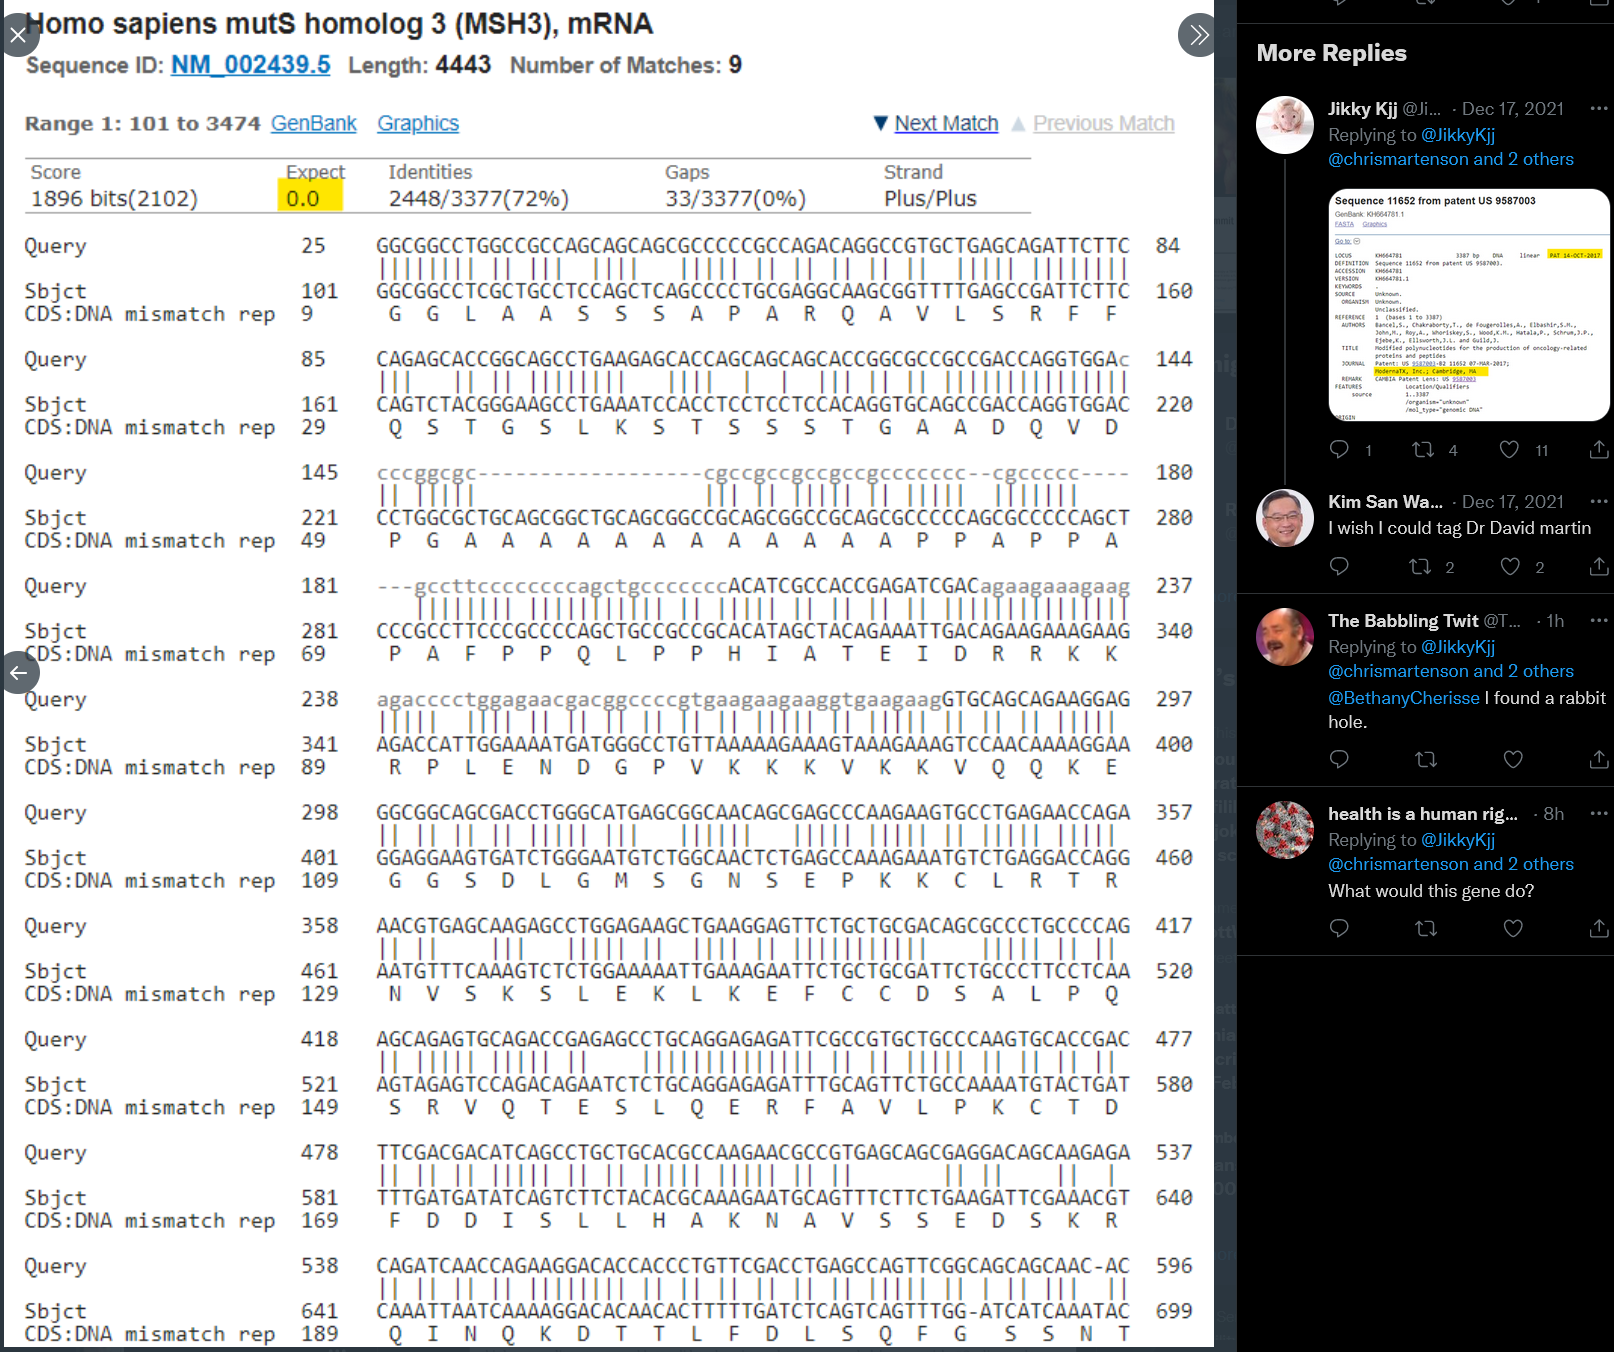Open the Dec 17, 2021 timestamp on Jikky Kjj's reply
The image size is (1614, 1352).
(1512, 109)
